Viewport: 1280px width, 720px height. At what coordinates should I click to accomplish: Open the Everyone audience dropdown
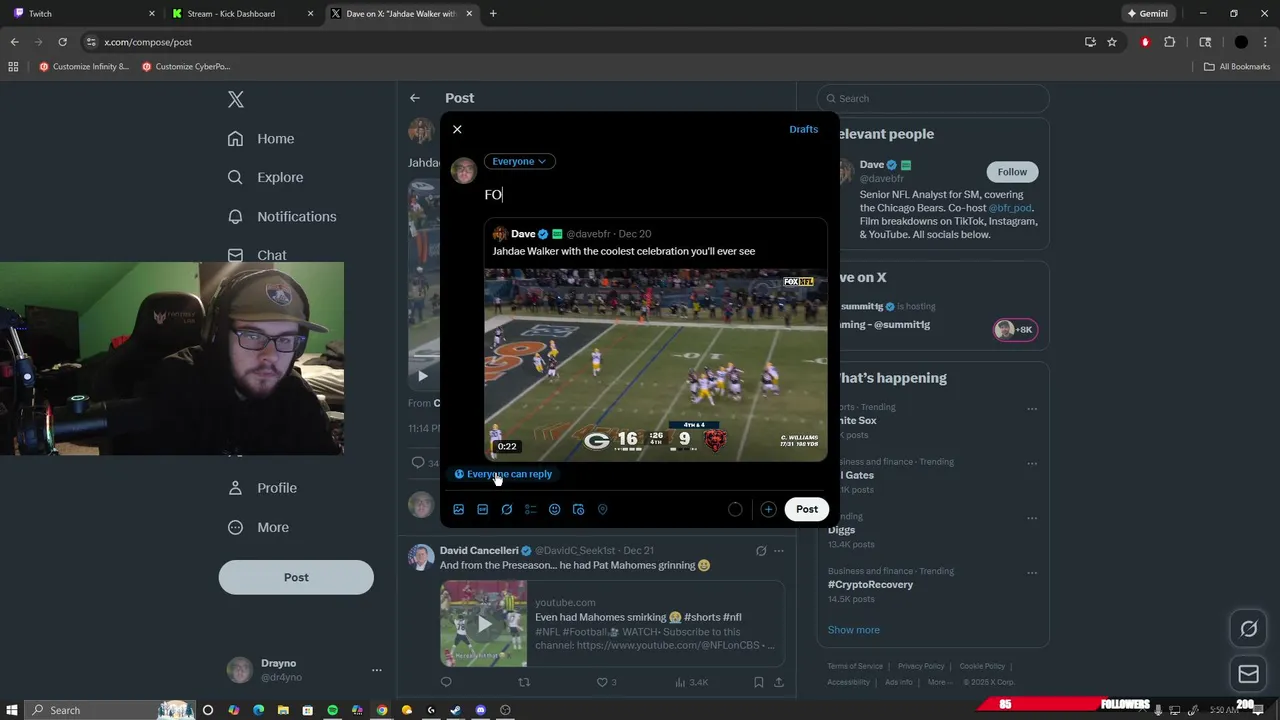click(x=519, y=161)
